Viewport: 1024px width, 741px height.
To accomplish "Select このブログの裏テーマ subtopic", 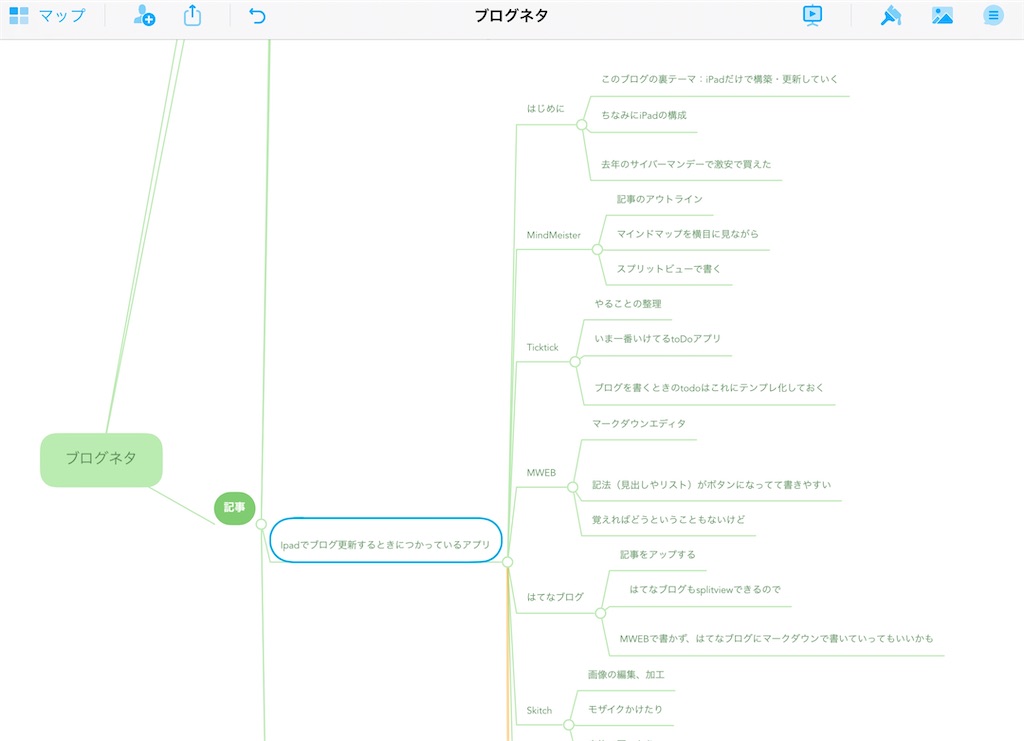I will (719, 79).
